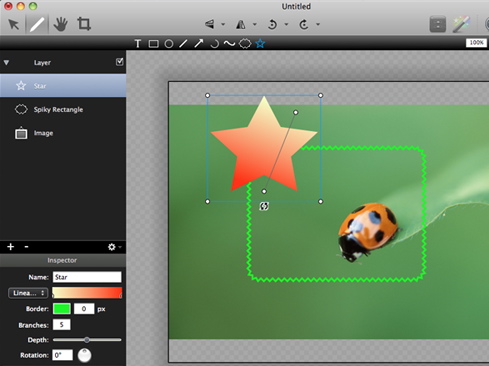Viewport: 489px width, 366px height.
Task: Activate the hand pan tool
Action: pyautogui.click(x=60, y=24)
